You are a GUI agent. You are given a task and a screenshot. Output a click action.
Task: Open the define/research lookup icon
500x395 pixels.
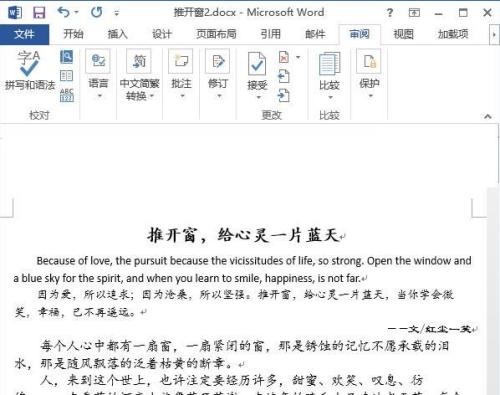(67, 57)
